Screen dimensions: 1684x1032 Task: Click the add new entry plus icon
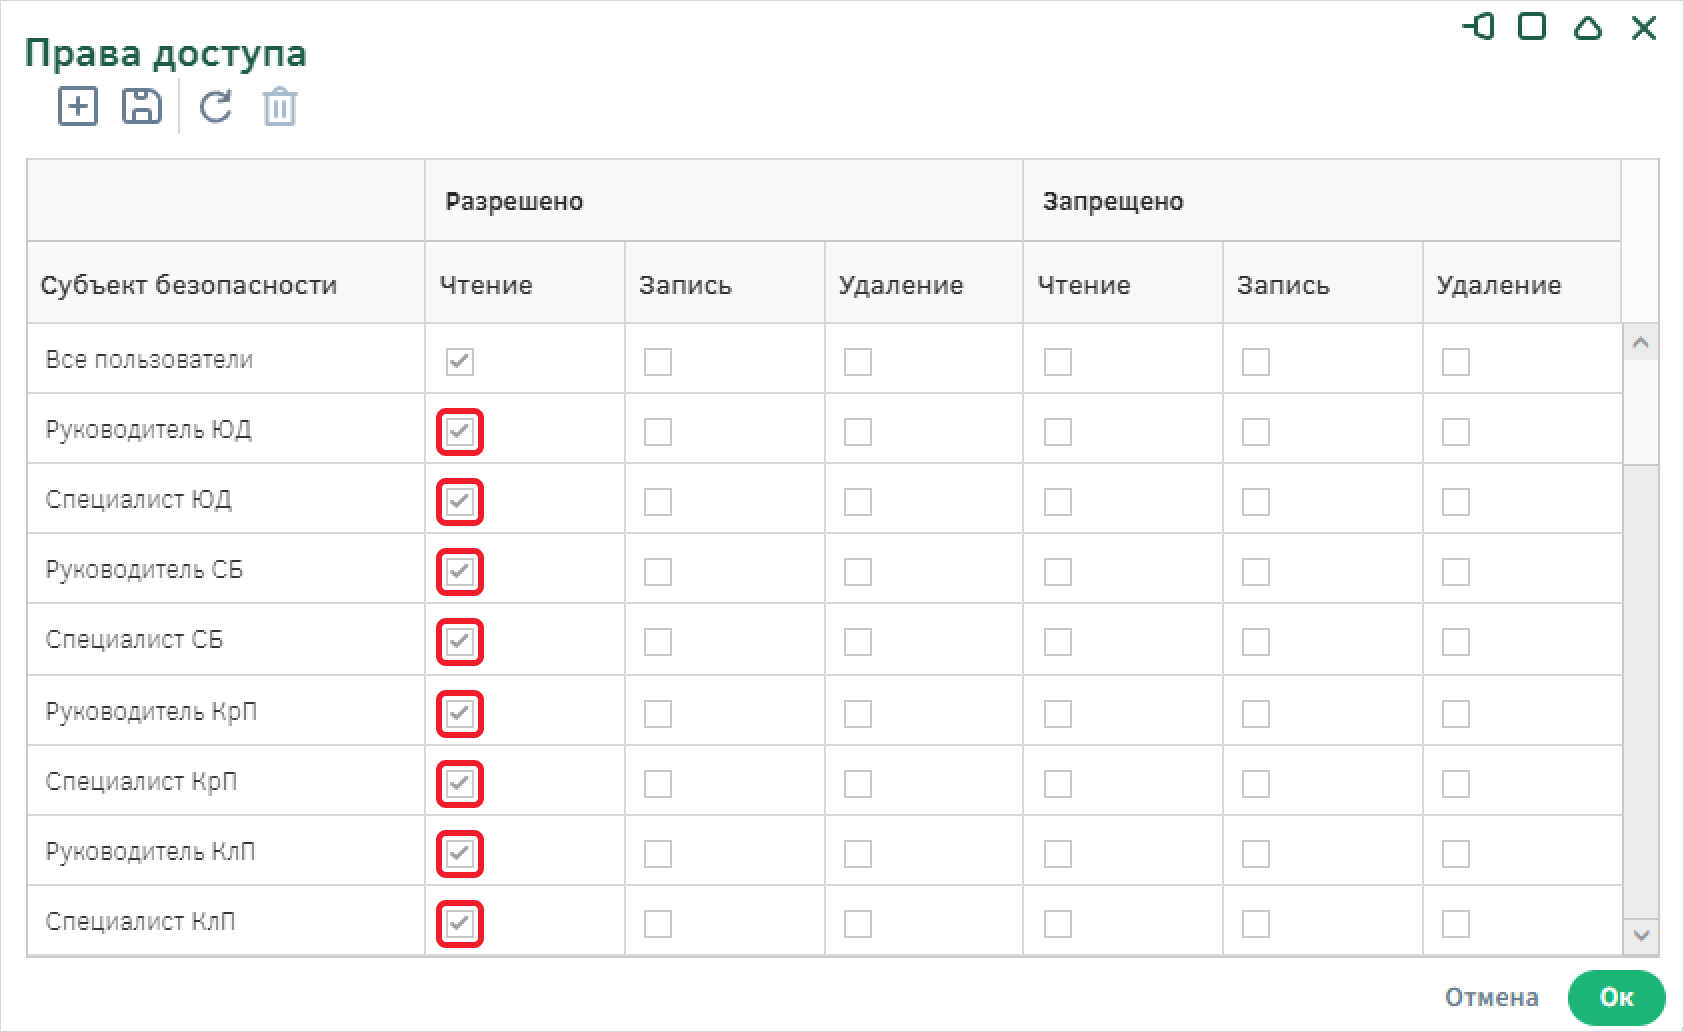coord(78,106)
